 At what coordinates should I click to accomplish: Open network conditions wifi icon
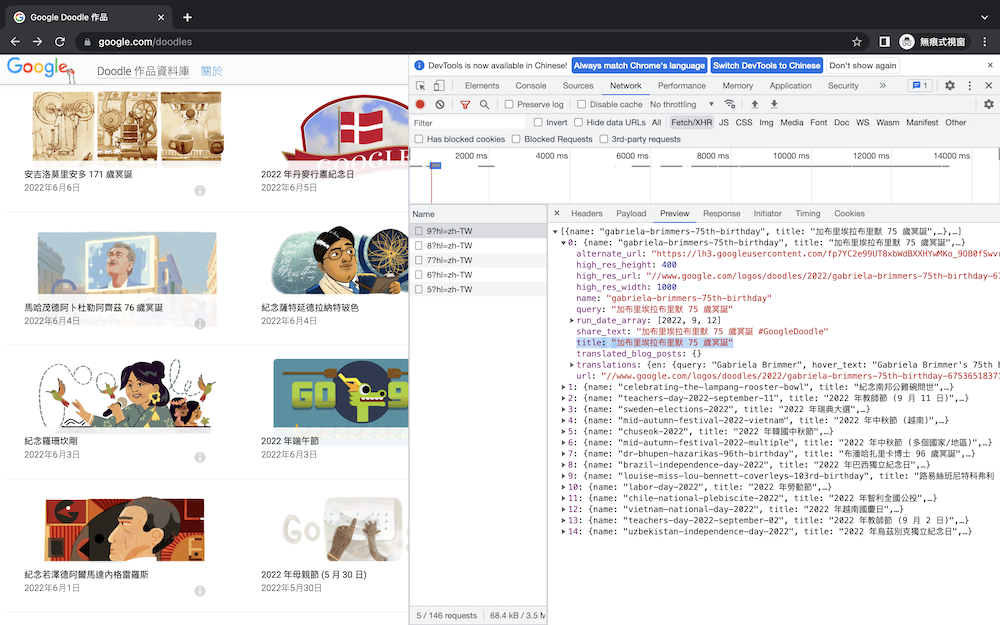click(x=730, y=104)
